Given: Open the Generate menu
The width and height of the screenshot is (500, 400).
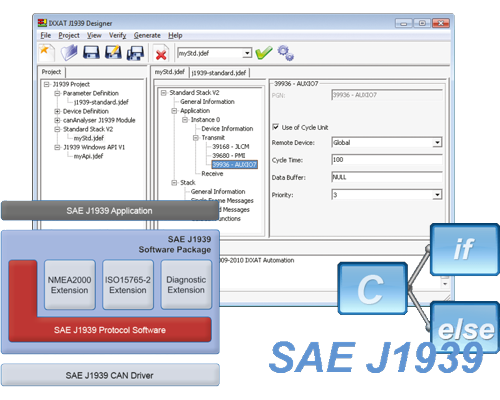Looking at the screenshot, I should 147,35.
